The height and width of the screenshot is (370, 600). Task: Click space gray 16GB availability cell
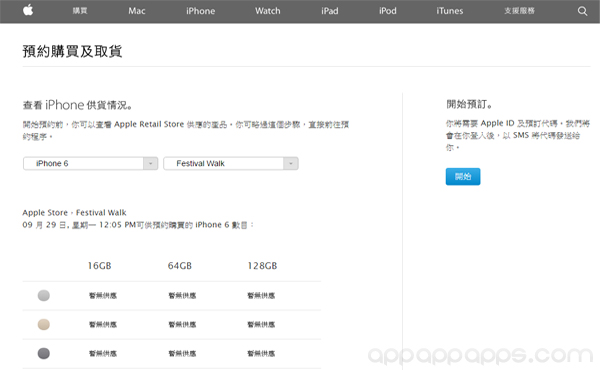pos(103,354)
